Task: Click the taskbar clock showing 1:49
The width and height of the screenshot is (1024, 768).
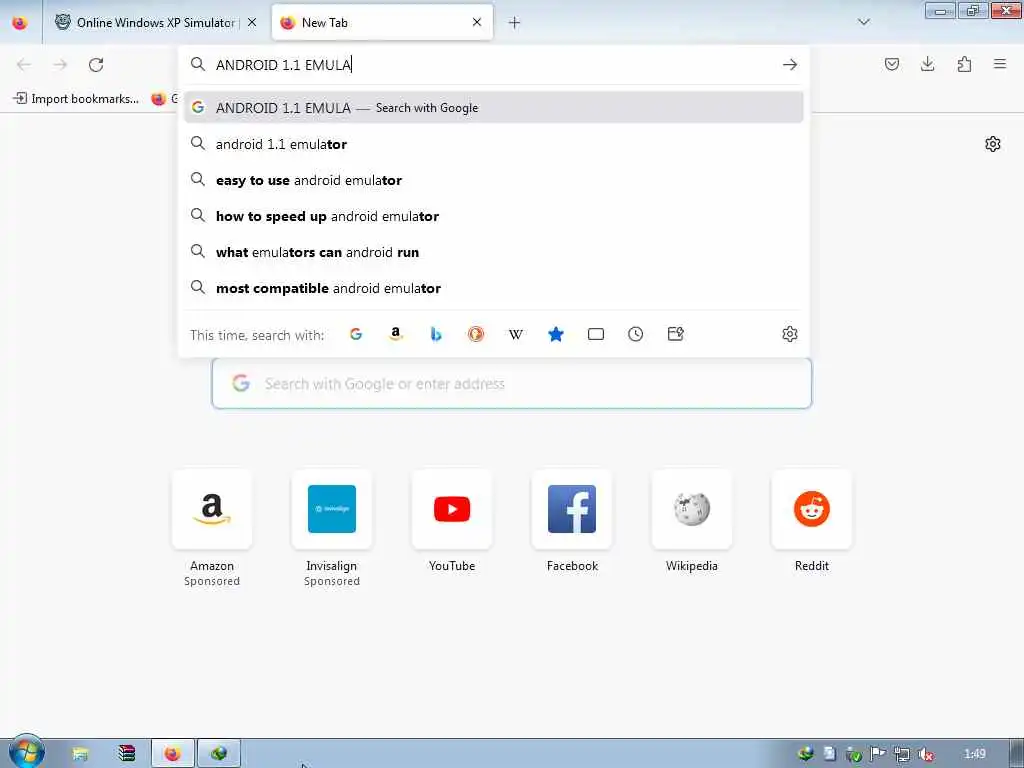Action: pyautogui.click(x=975, y=754)
